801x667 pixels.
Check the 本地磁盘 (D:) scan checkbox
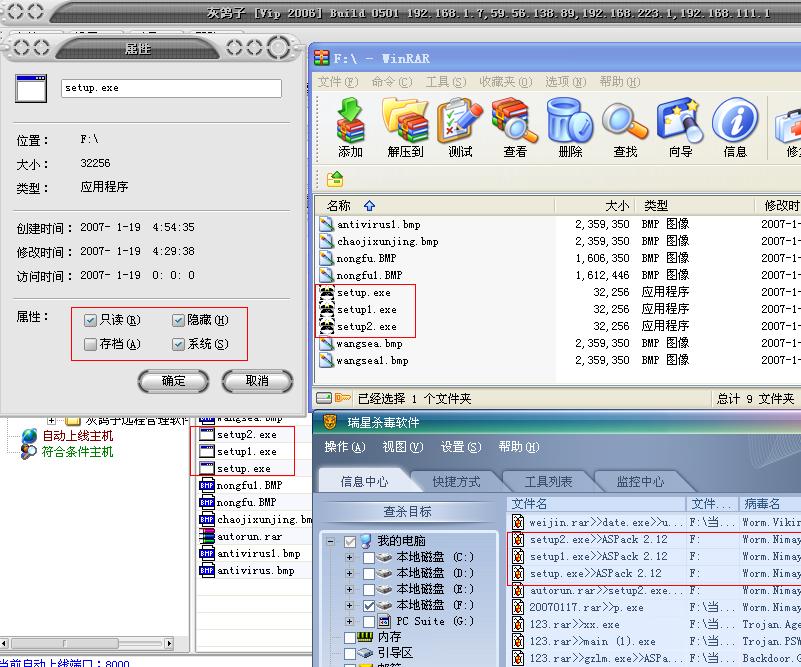coord(369,574)
